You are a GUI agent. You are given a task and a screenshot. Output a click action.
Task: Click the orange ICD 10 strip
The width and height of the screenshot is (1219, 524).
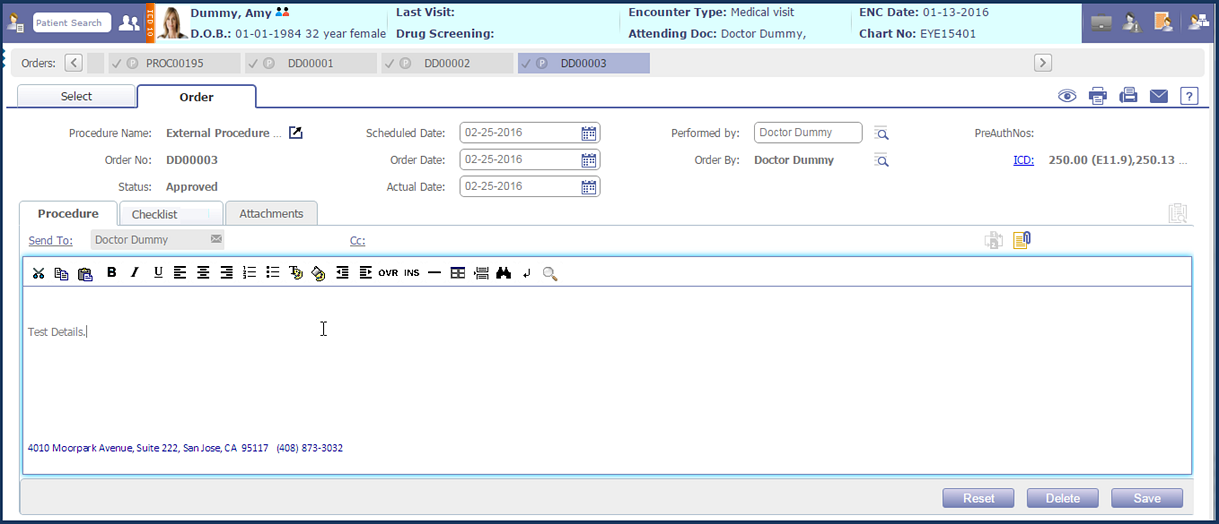(x=150, y=22)
